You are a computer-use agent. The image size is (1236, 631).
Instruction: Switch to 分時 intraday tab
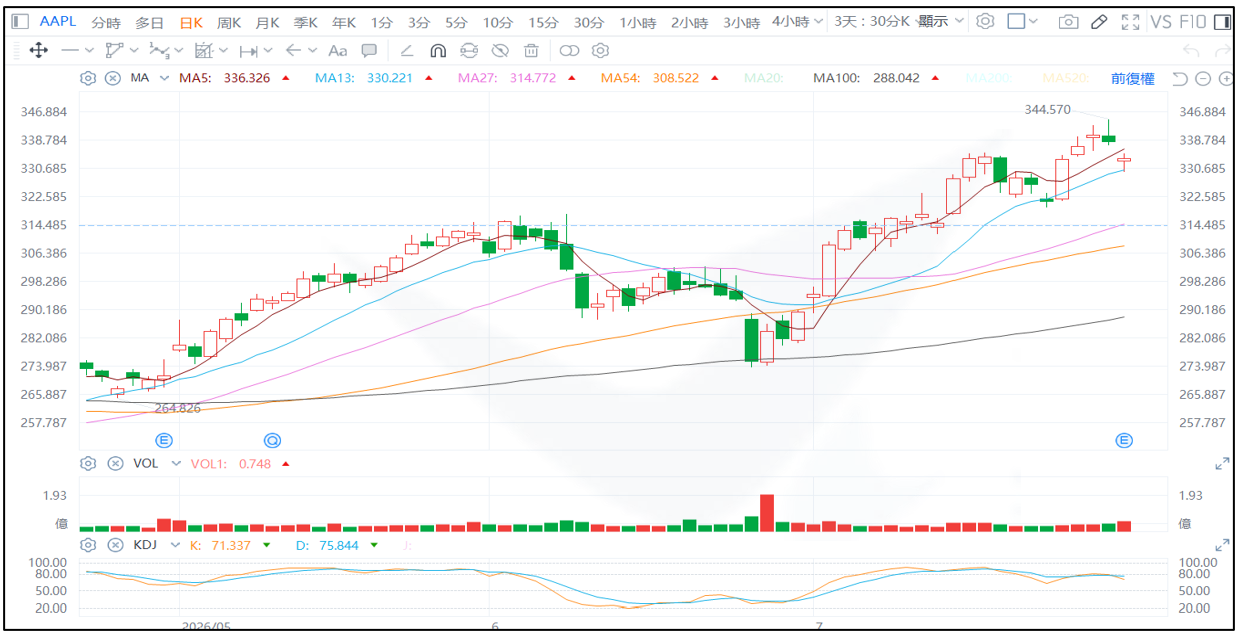[105, 21]
